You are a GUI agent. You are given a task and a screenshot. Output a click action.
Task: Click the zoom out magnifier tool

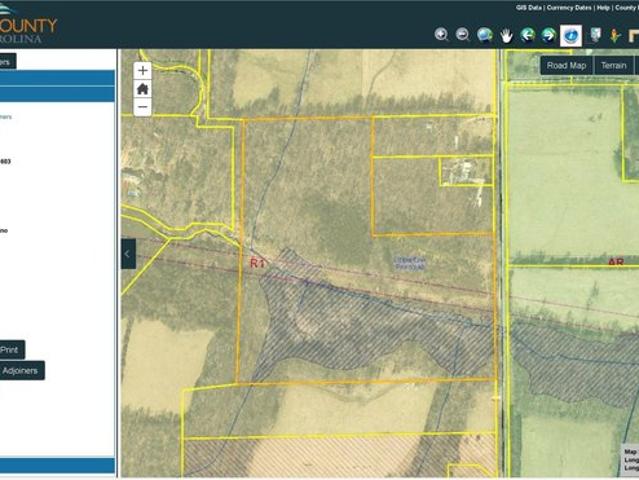point(462,35)
